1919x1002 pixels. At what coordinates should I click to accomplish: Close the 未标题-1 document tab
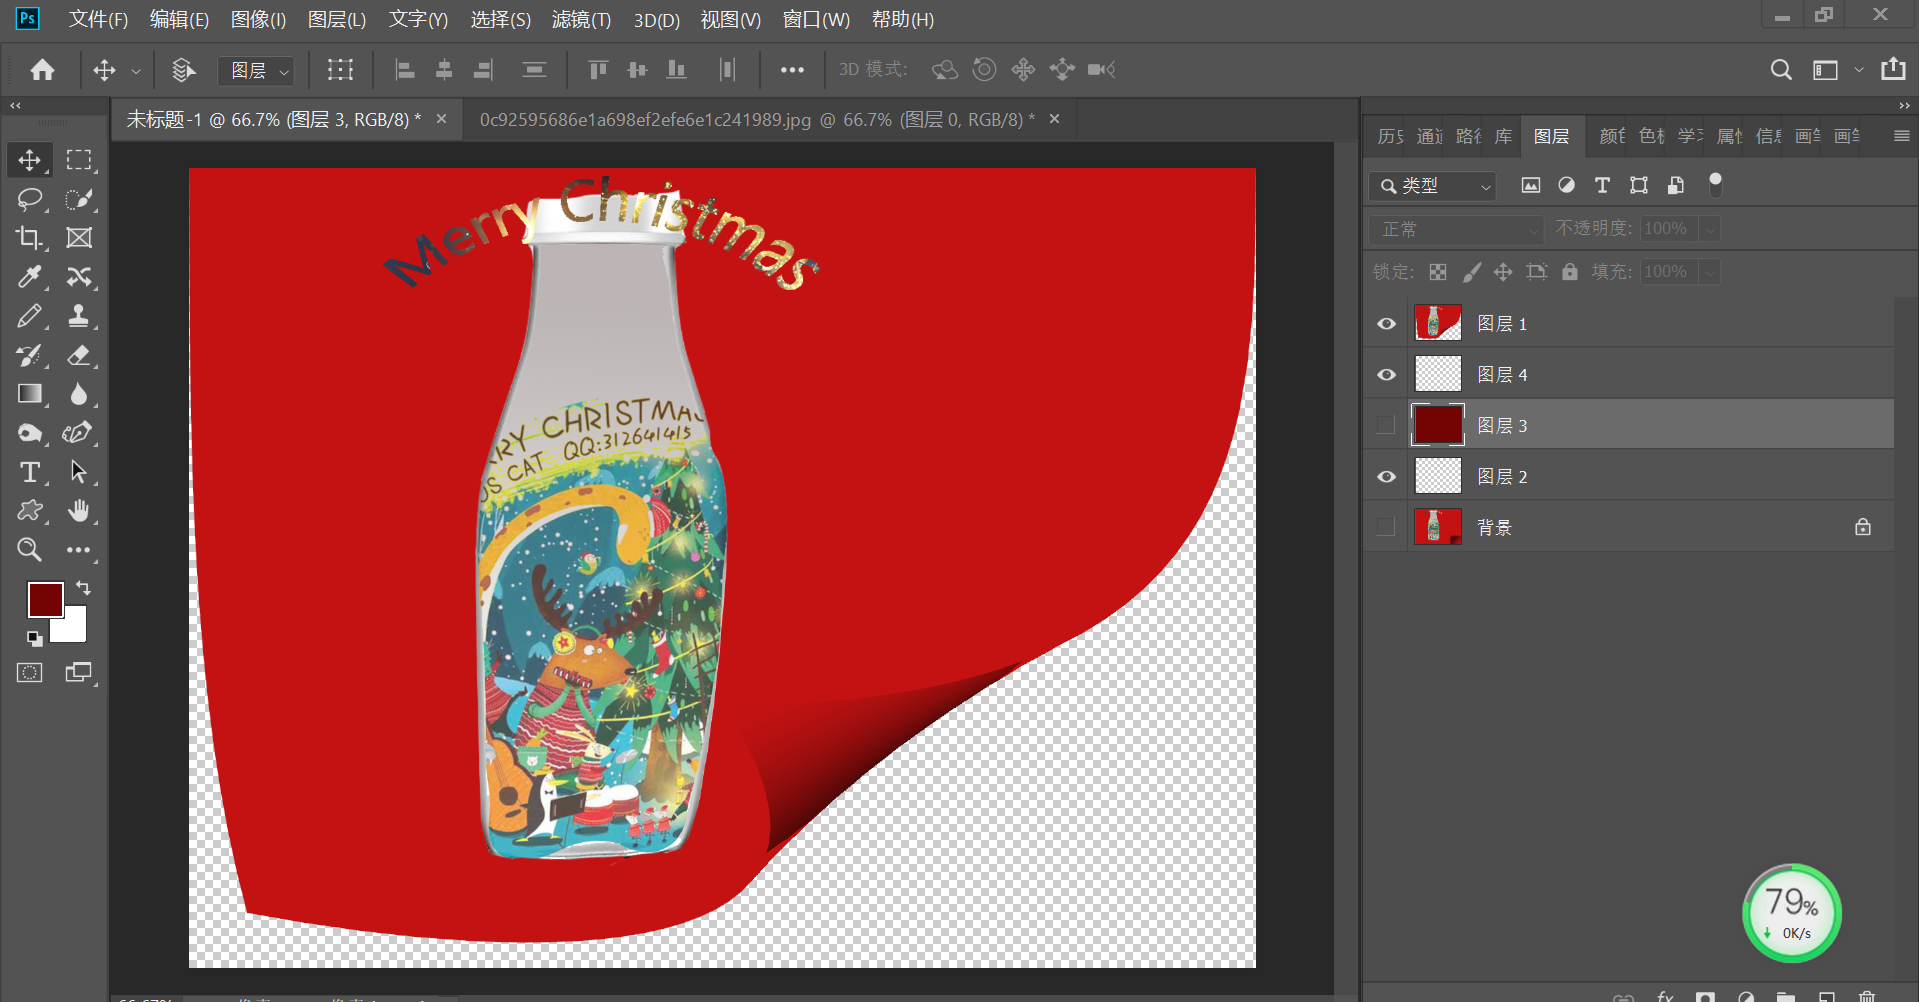pyautogui.click(x=441, y=119)
